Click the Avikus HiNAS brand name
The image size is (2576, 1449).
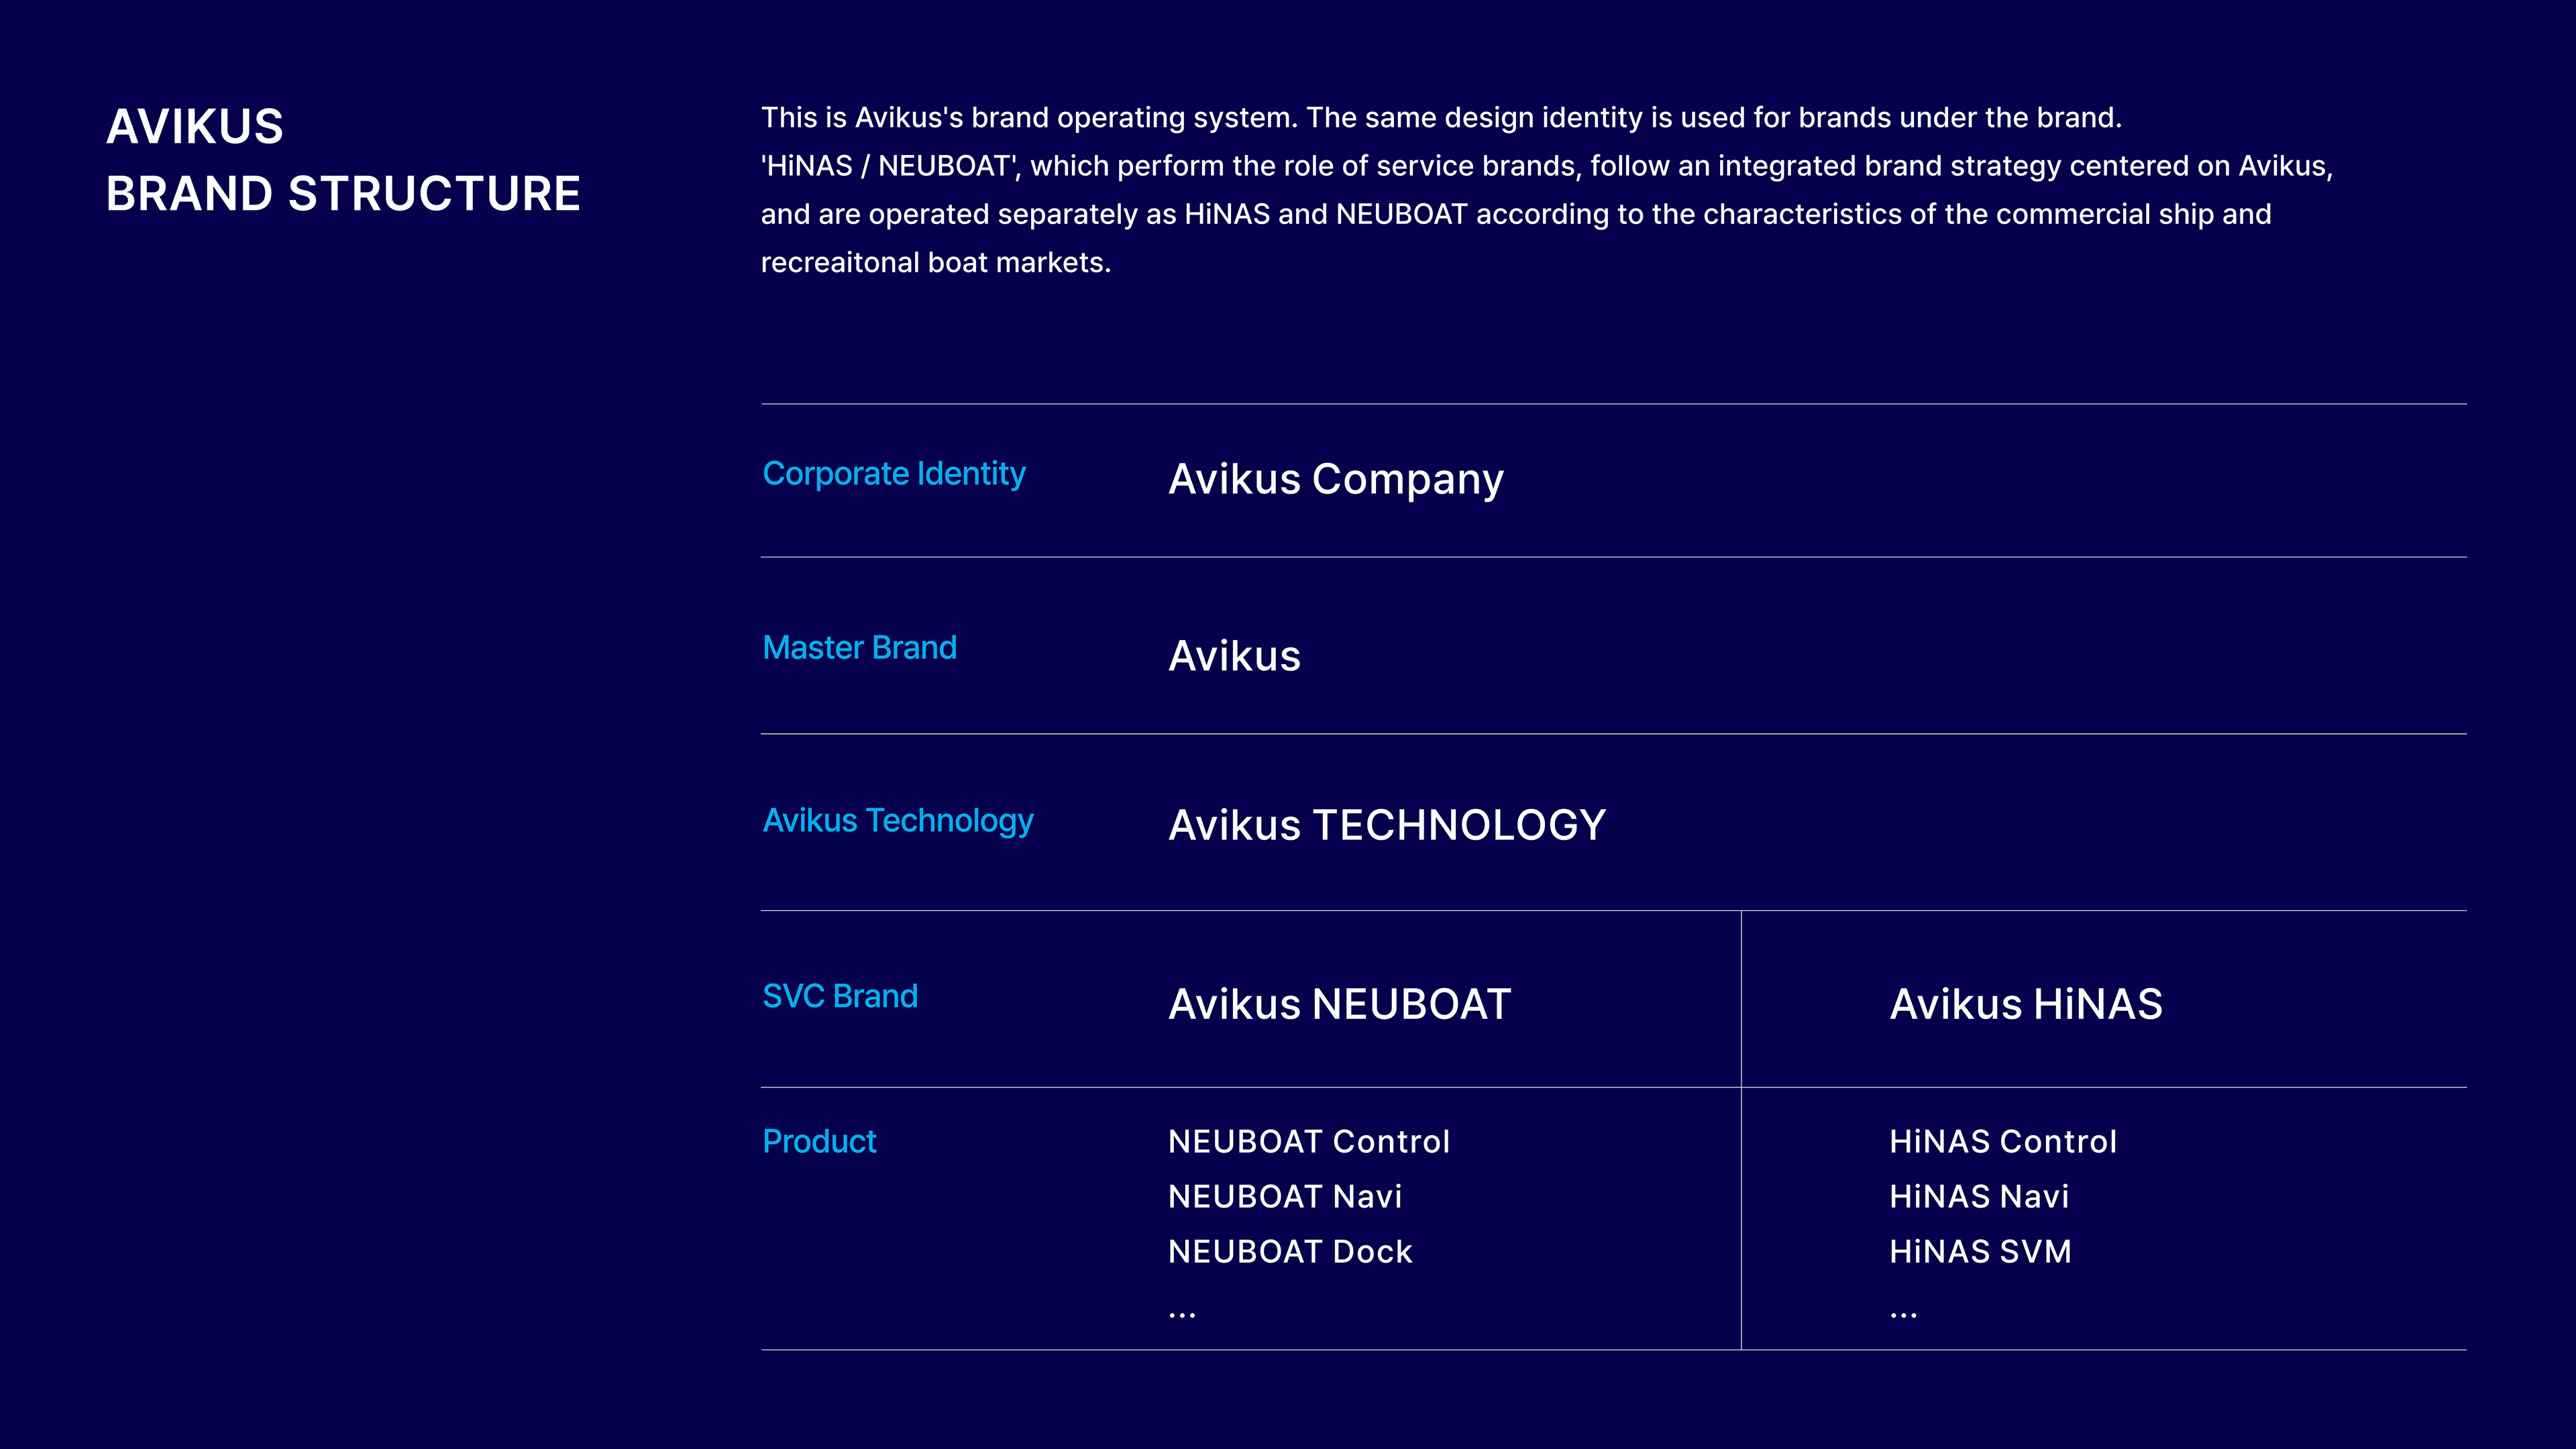point(2026,1005)
